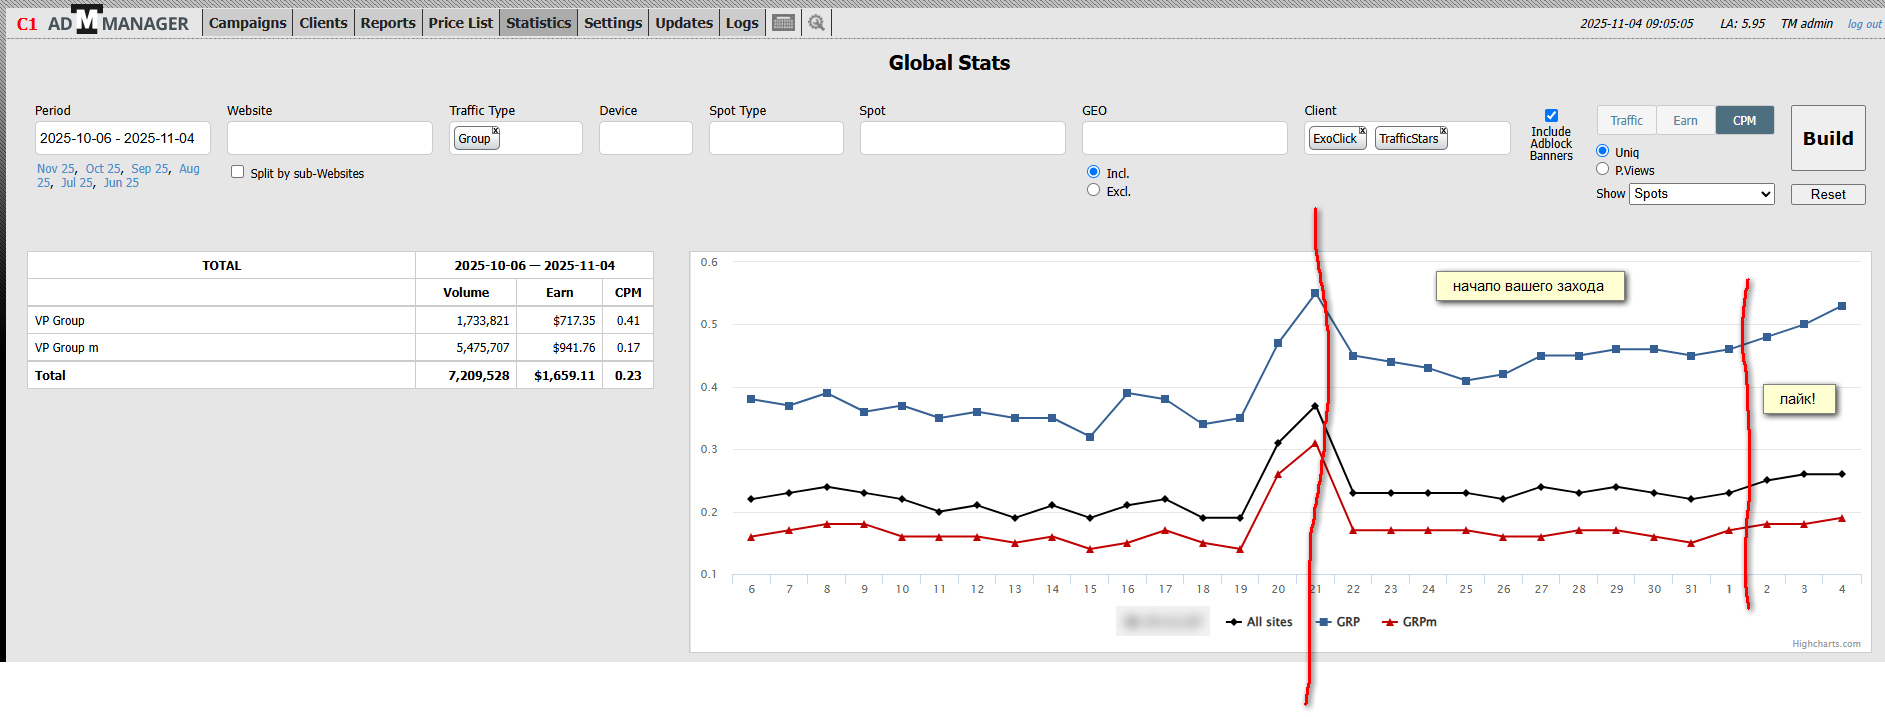Remove ExoClick from Client filter
This screenshot has width=1885, height=717.
[x=1362, y=131]
